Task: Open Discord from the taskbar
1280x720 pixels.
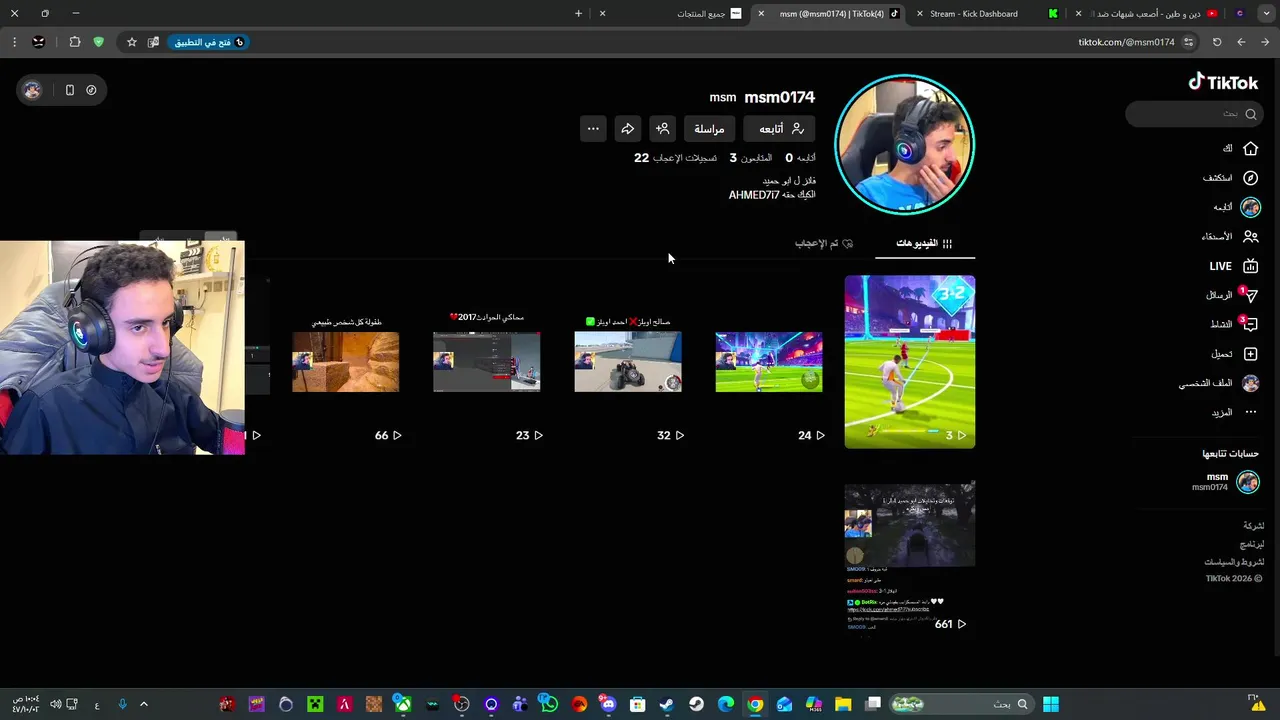Action: (608, 705)
